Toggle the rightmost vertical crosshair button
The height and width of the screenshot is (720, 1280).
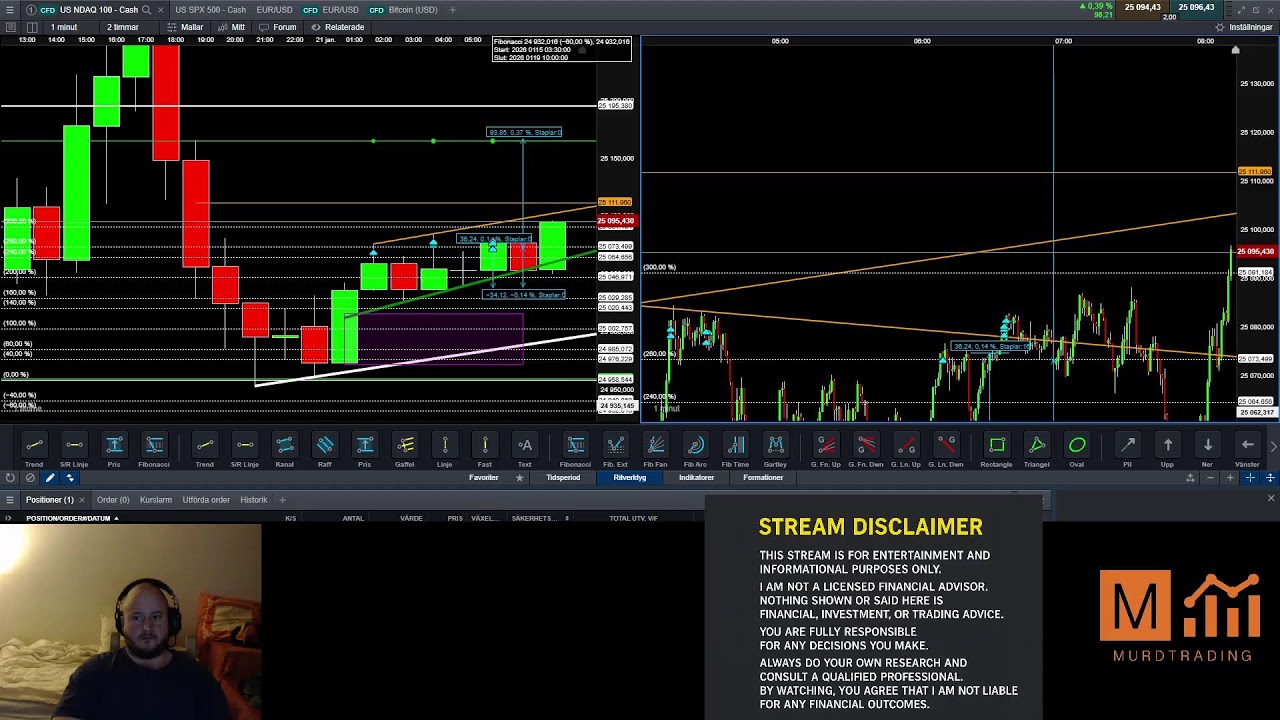point(1270,478)
